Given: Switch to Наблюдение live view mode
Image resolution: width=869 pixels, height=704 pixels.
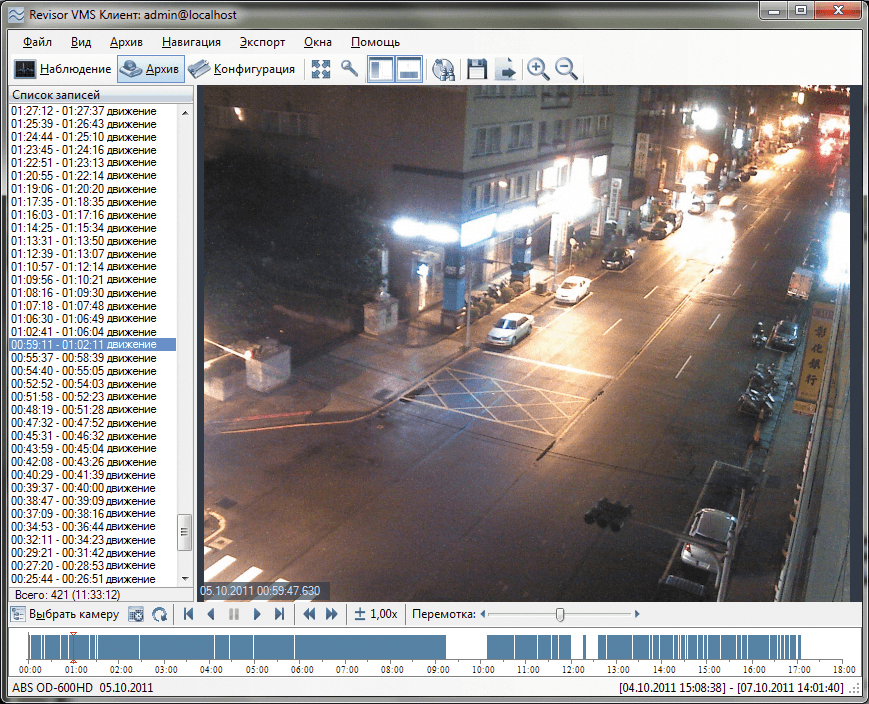Looking at the screenshot, I should (63, 69).
